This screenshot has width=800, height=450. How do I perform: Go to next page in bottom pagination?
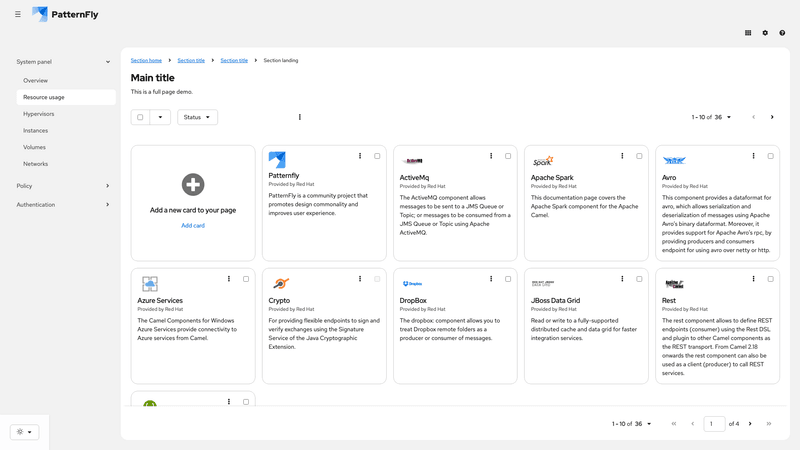(x=750, y=424)
